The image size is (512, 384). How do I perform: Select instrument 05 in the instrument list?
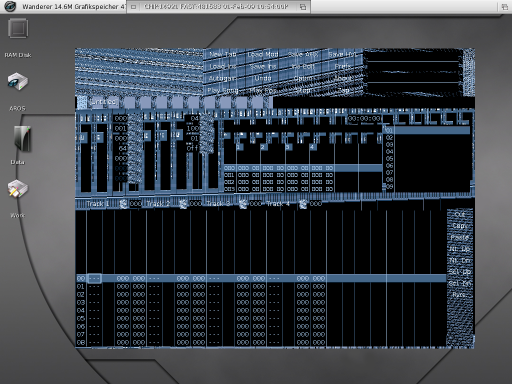427,159
